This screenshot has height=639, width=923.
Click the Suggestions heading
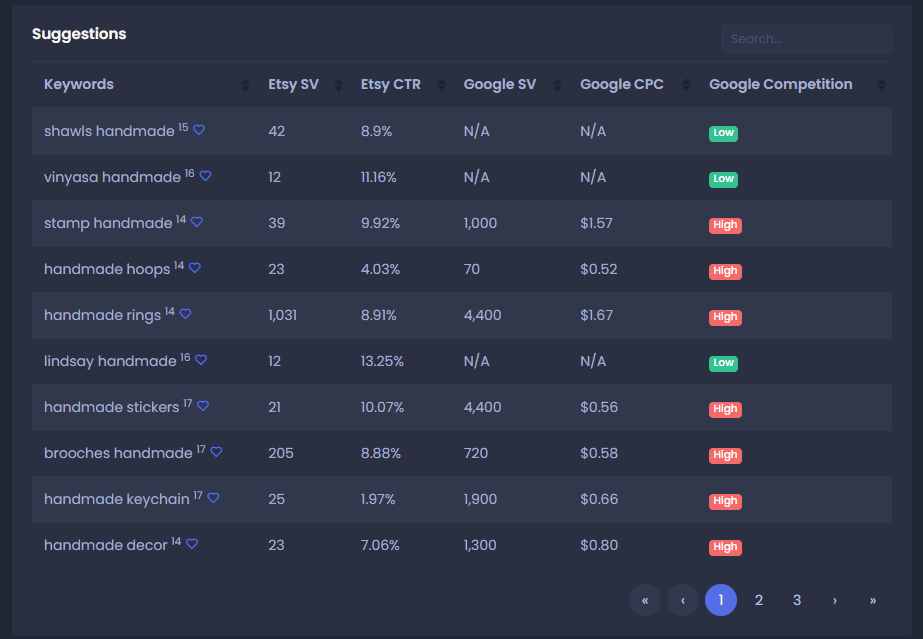pyautogui.click(x=79, y=34)
